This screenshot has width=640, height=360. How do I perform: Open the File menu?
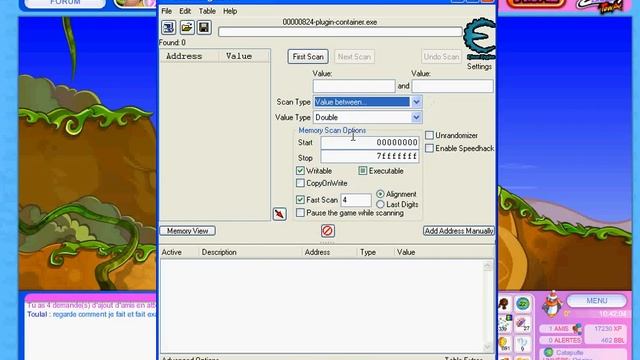pyautogui.click(x=167, y=11)
